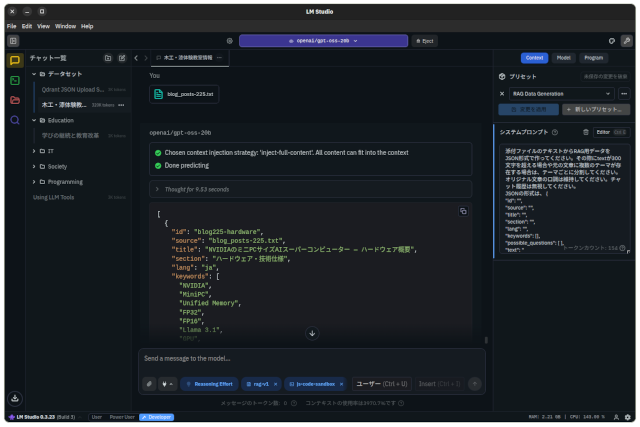Copy the JSON code block
Viewport: 640px width, 427px height.
pyautogui.click(x=463, y=211)
